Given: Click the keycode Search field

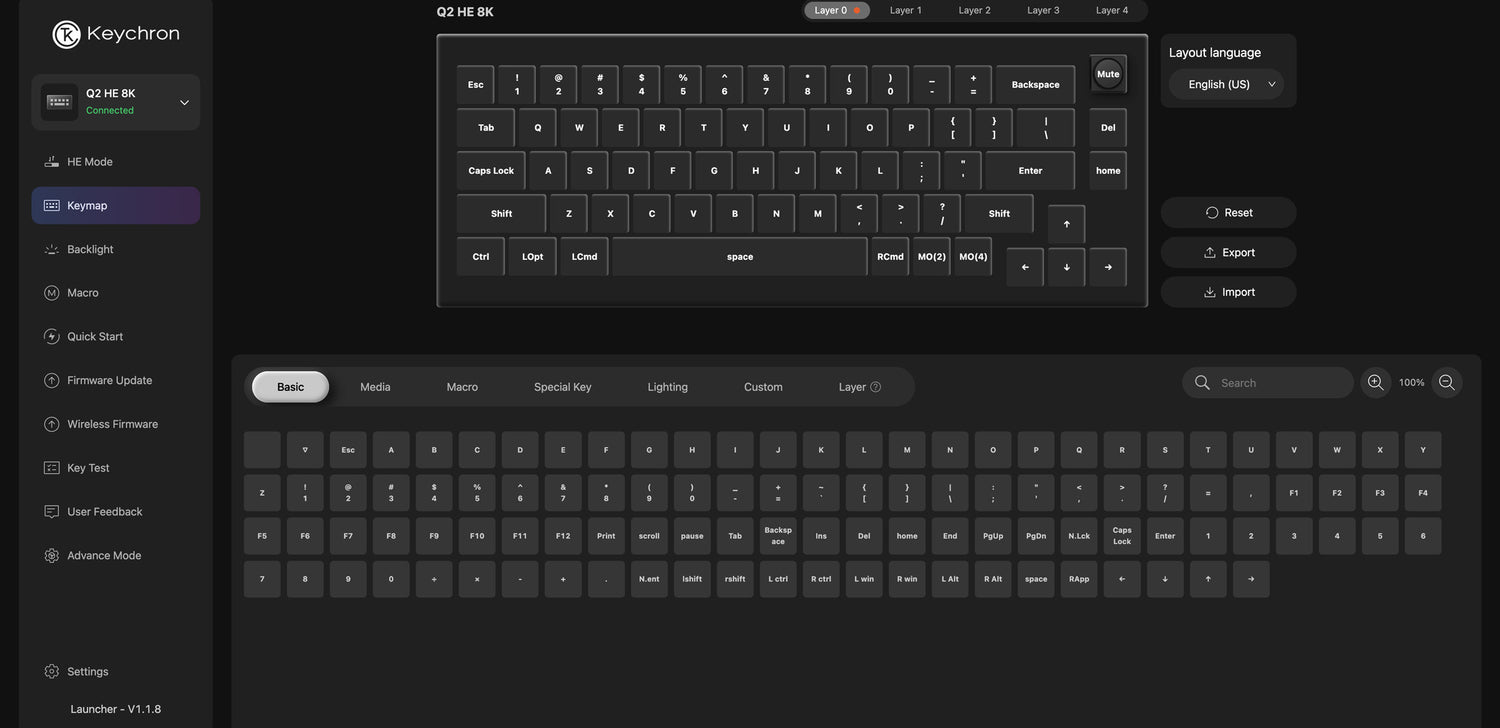Looking at the screenshot, I should (1280, 383).
